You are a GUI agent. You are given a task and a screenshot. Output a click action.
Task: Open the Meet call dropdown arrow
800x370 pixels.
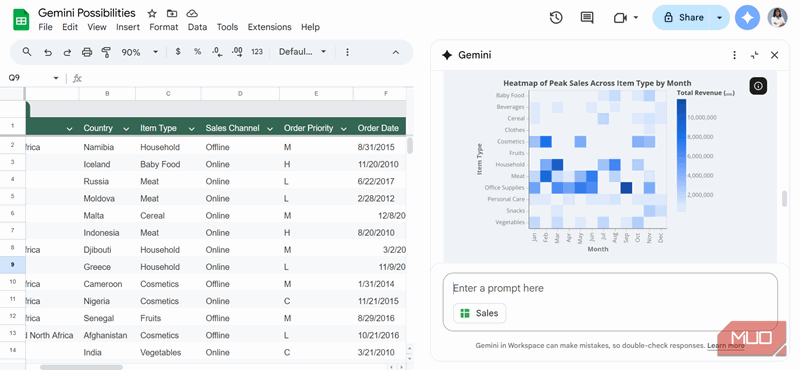click(636, 17)
